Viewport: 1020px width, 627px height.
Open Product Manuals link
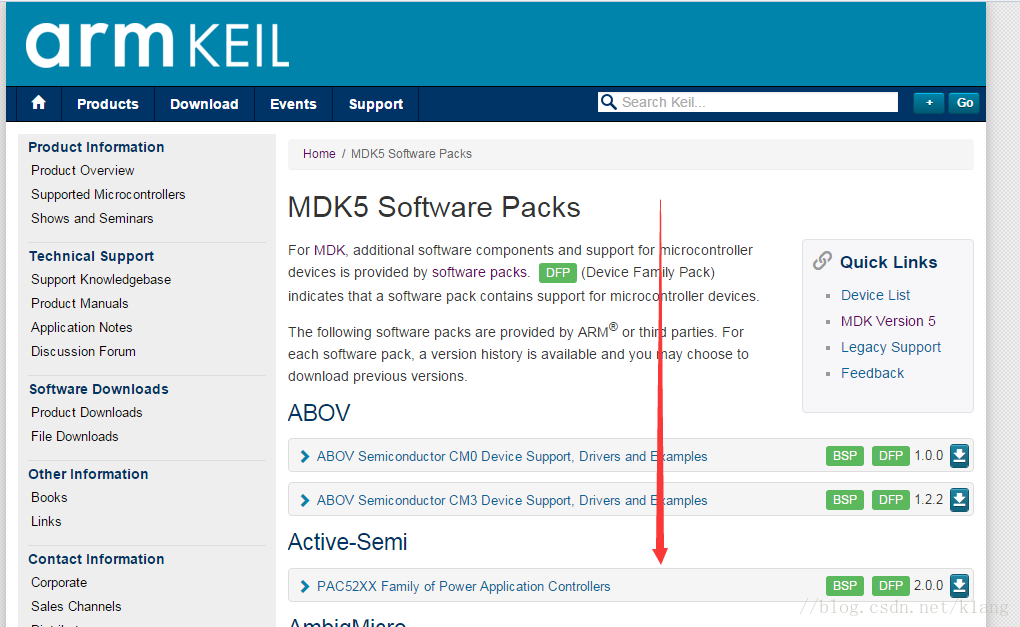coord(79,304)
